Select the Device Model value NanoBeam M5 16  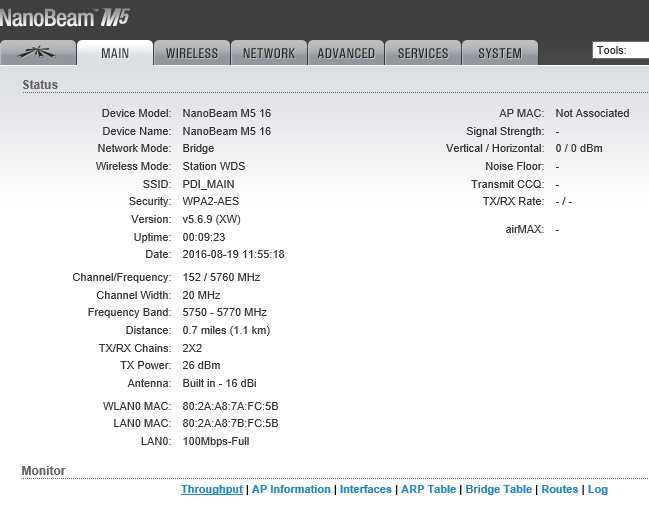[227, 113]
